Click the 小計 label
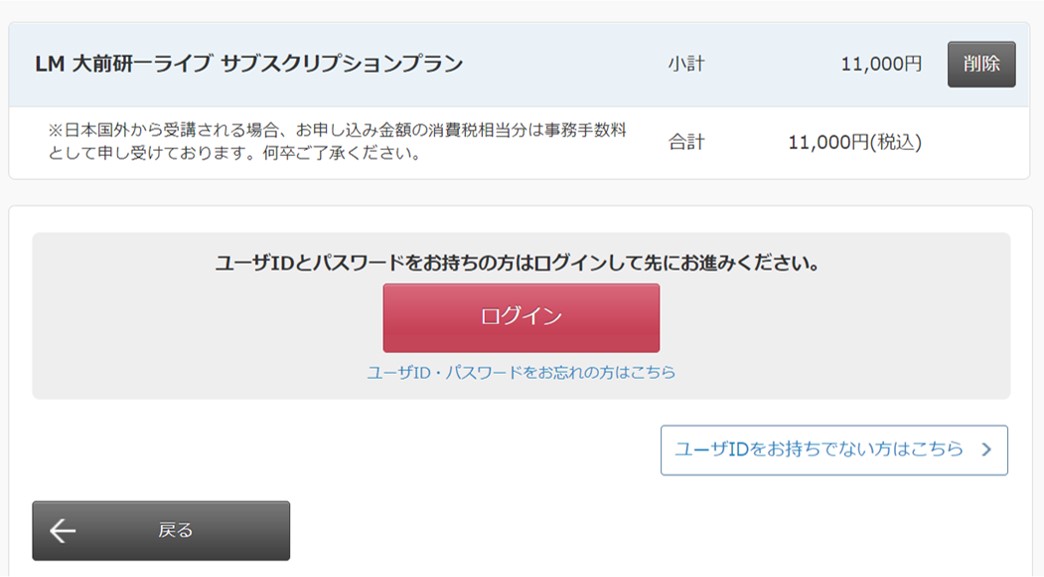Viewport: 1044px width, 577px height. [686, 64]
